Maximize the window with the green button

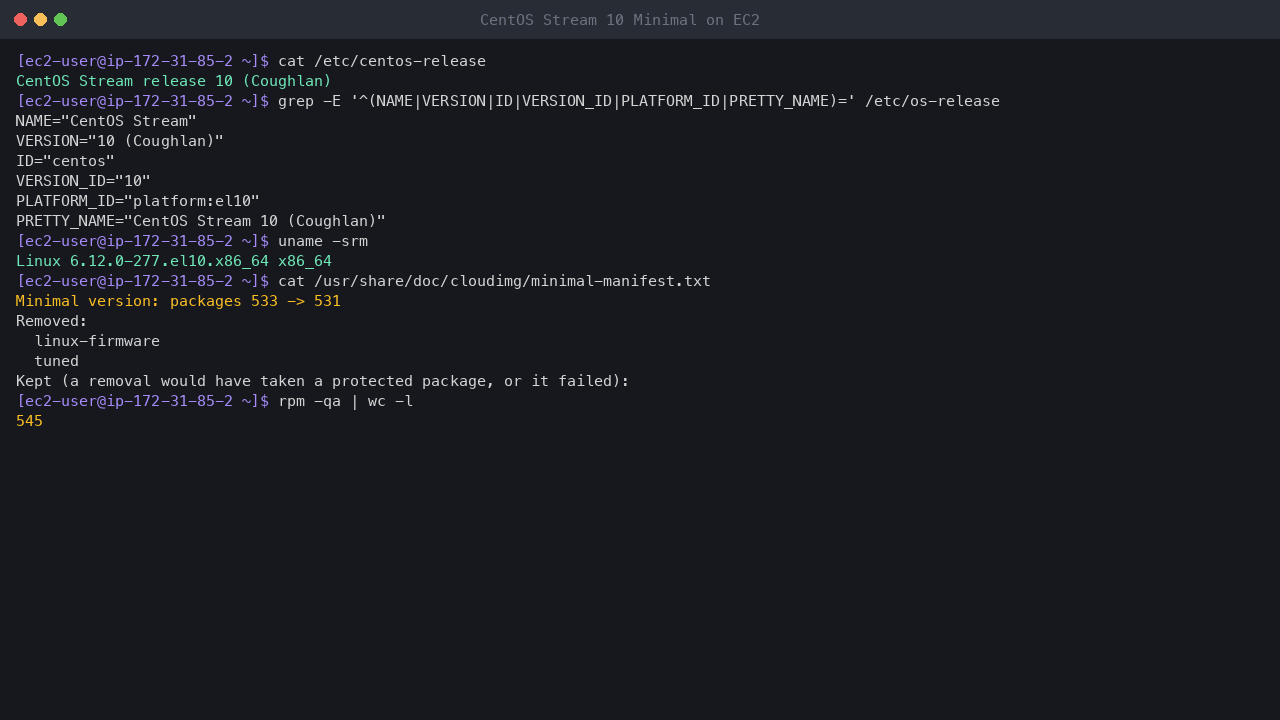(x=60, y=20)
